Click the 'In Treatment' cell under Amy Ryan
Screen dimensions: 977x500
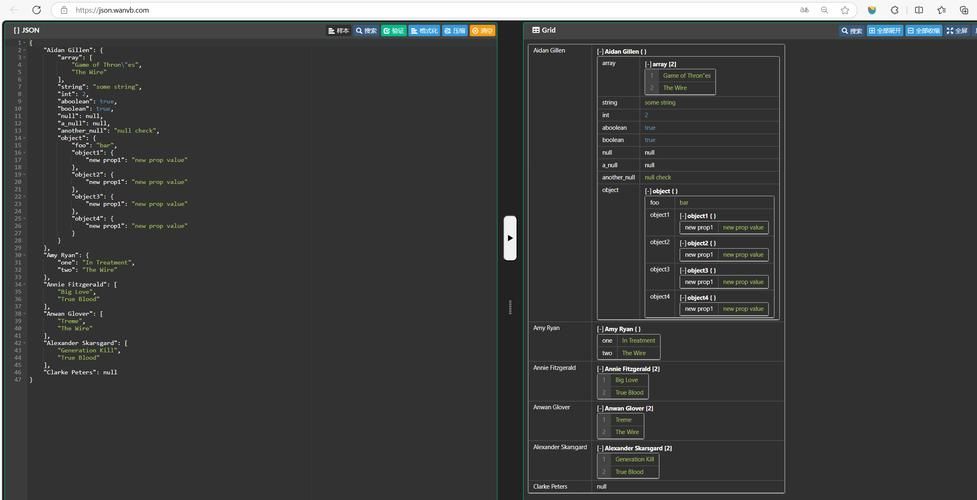639,340
